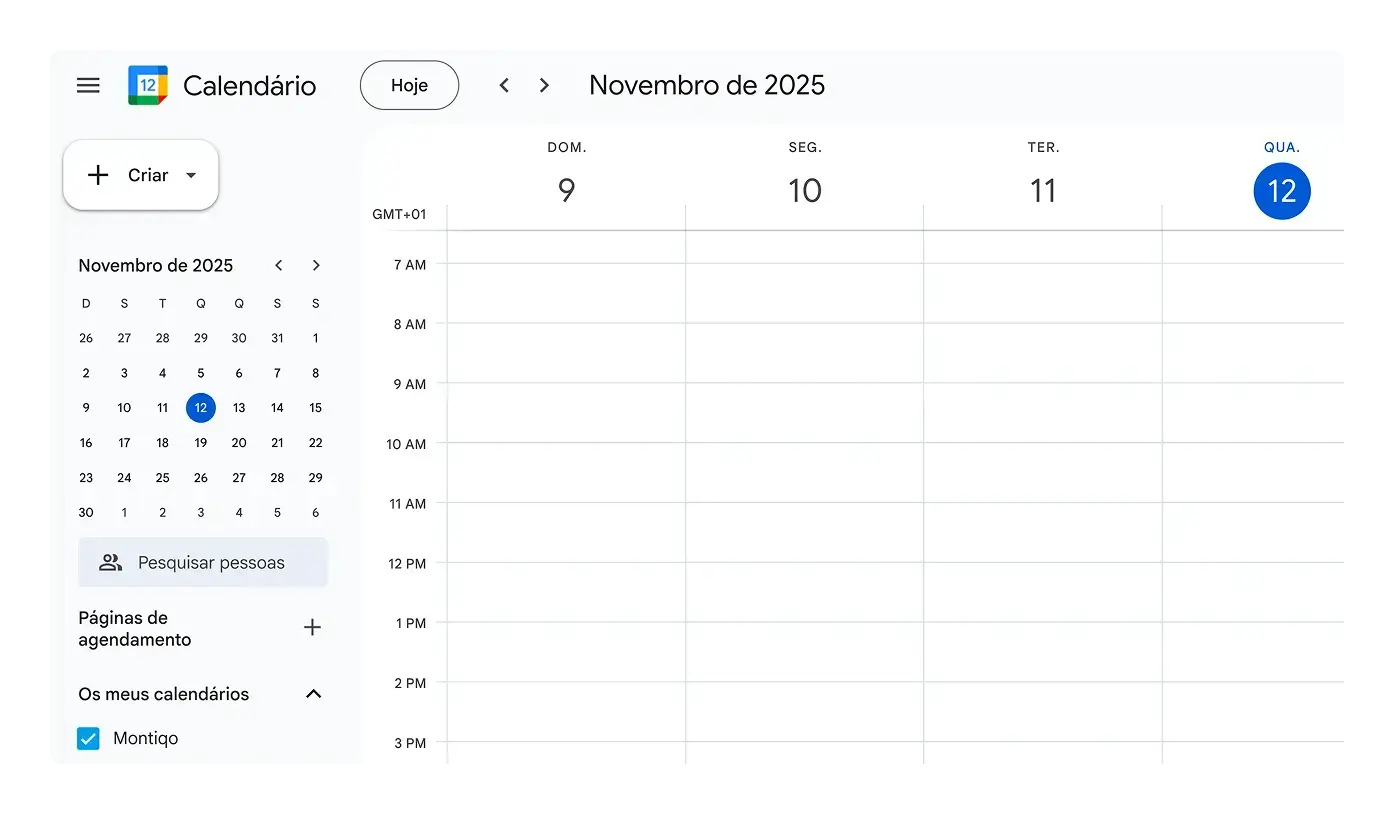Click the Google Calendar logo
The image size is (1394, 814).
(x=146, y=85)
